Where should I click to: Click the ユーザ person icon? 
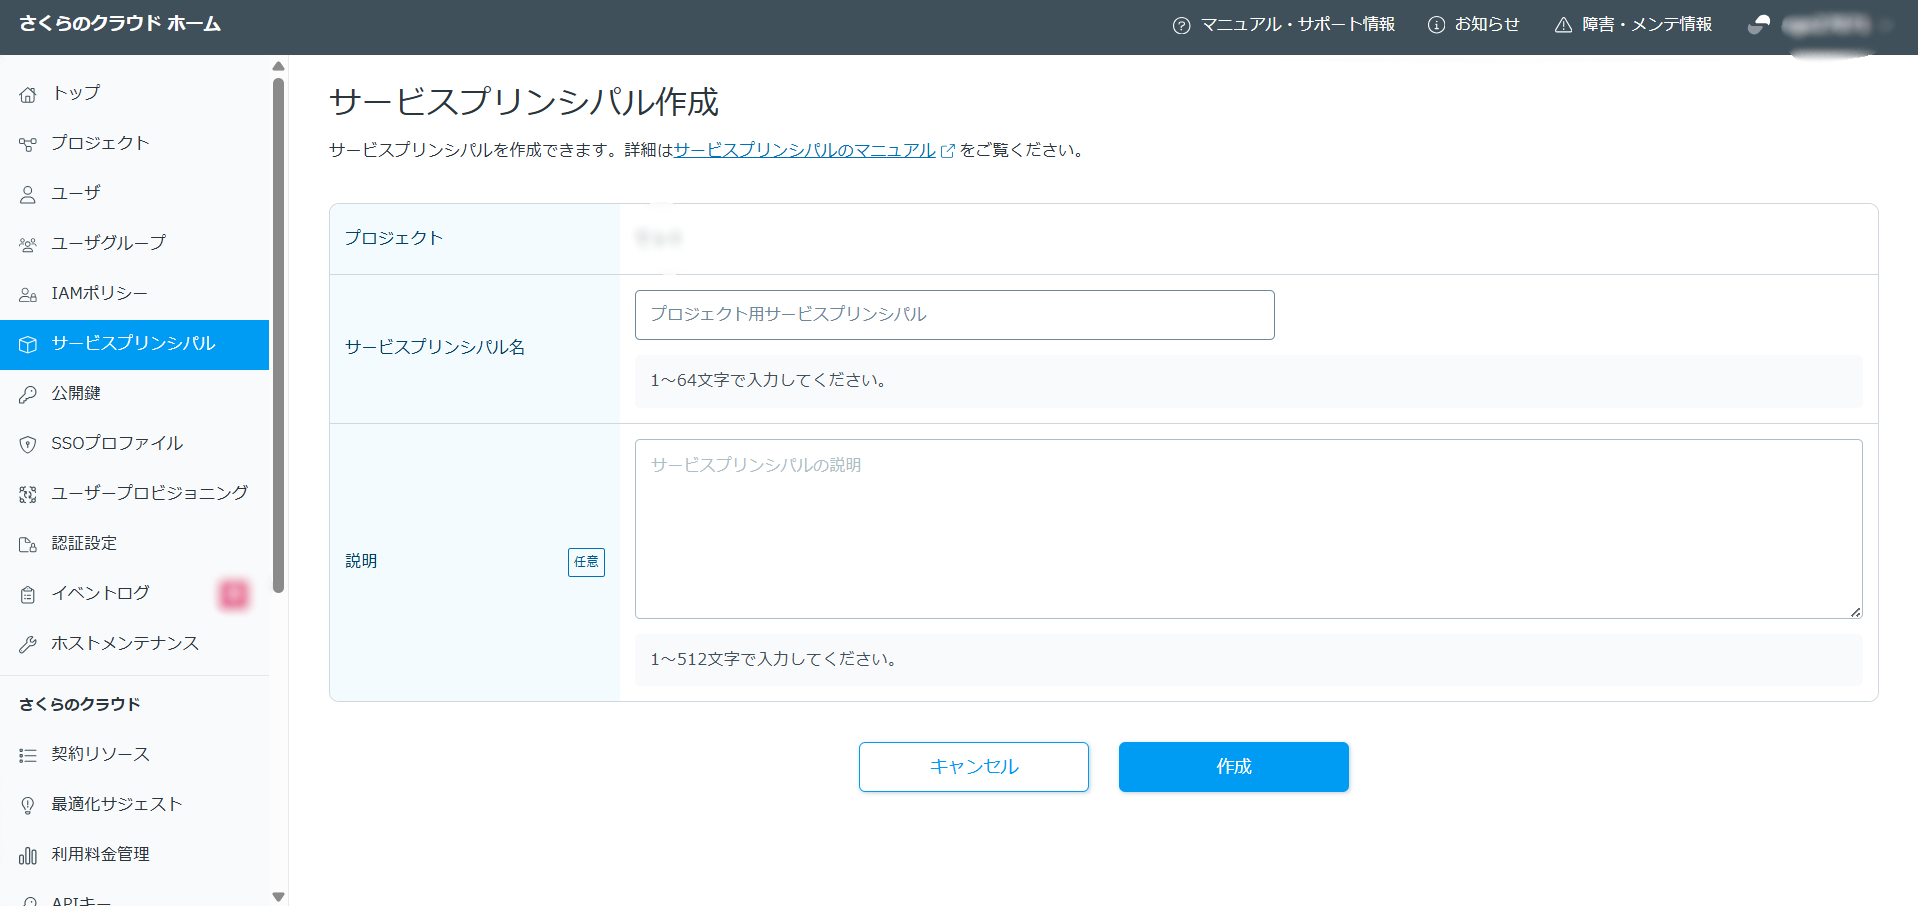click(x=28, y=194)
